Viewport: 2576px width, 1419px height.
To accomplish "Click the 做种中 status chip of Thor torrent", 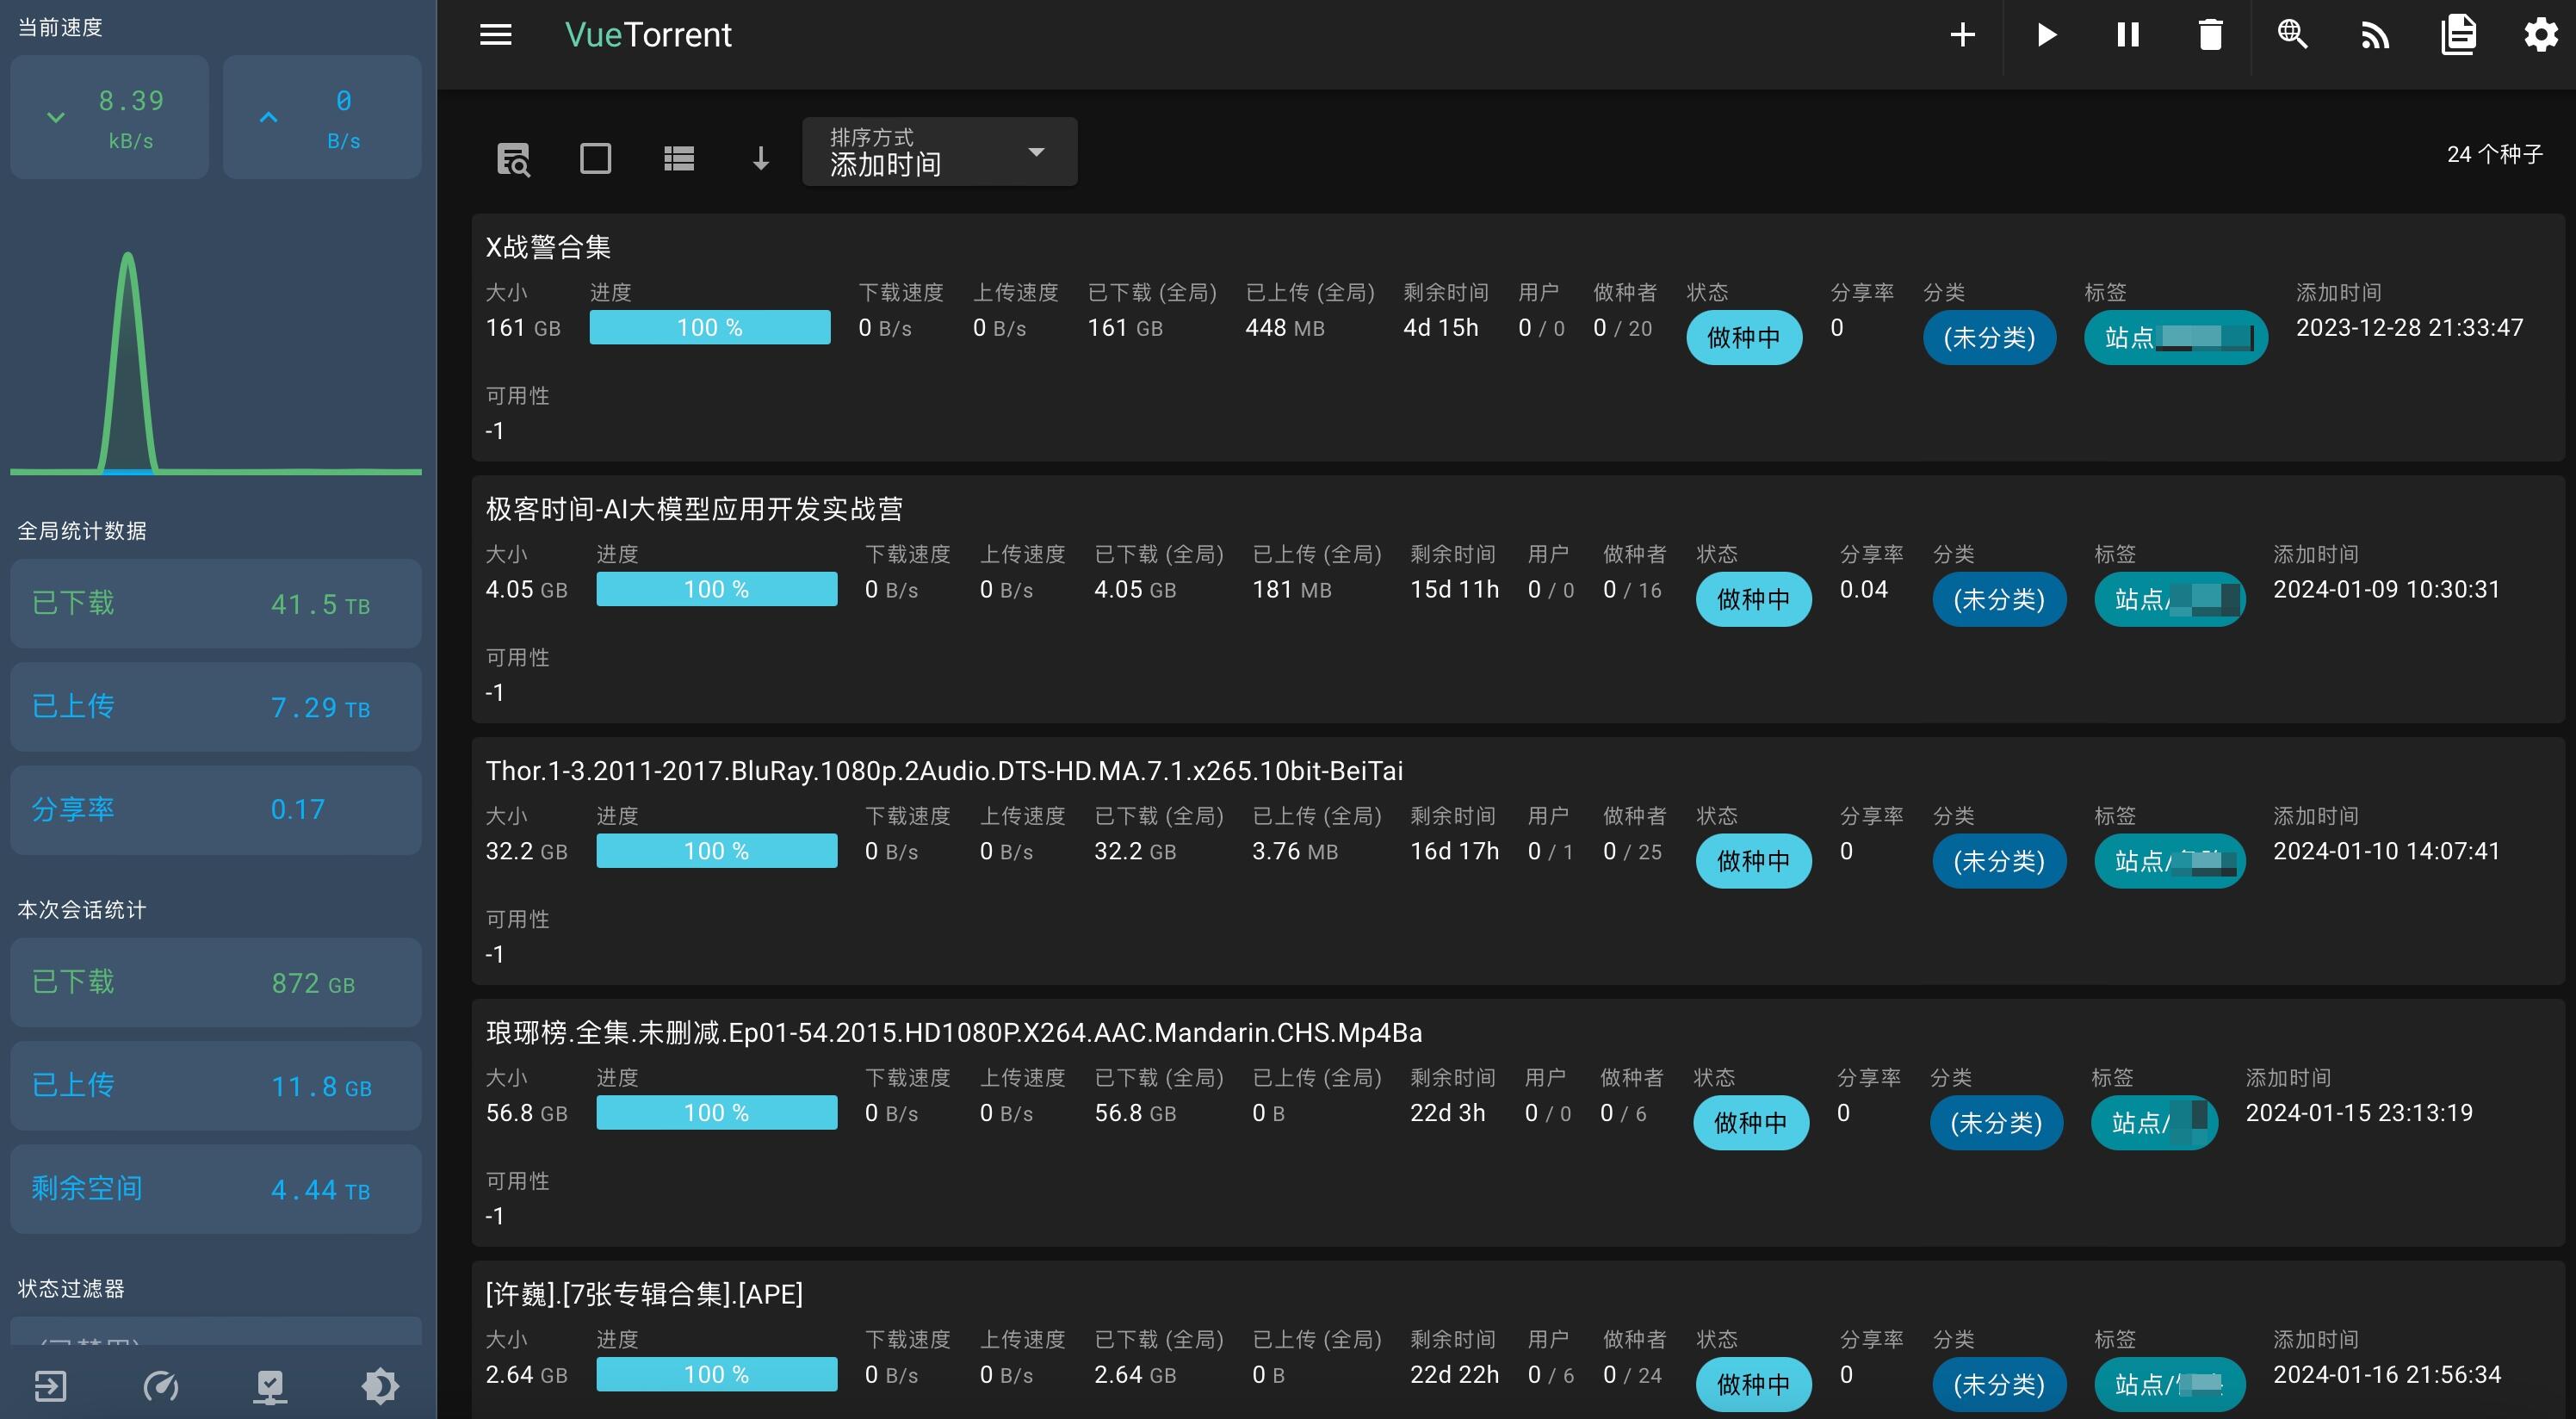I will click(1754, 862).
